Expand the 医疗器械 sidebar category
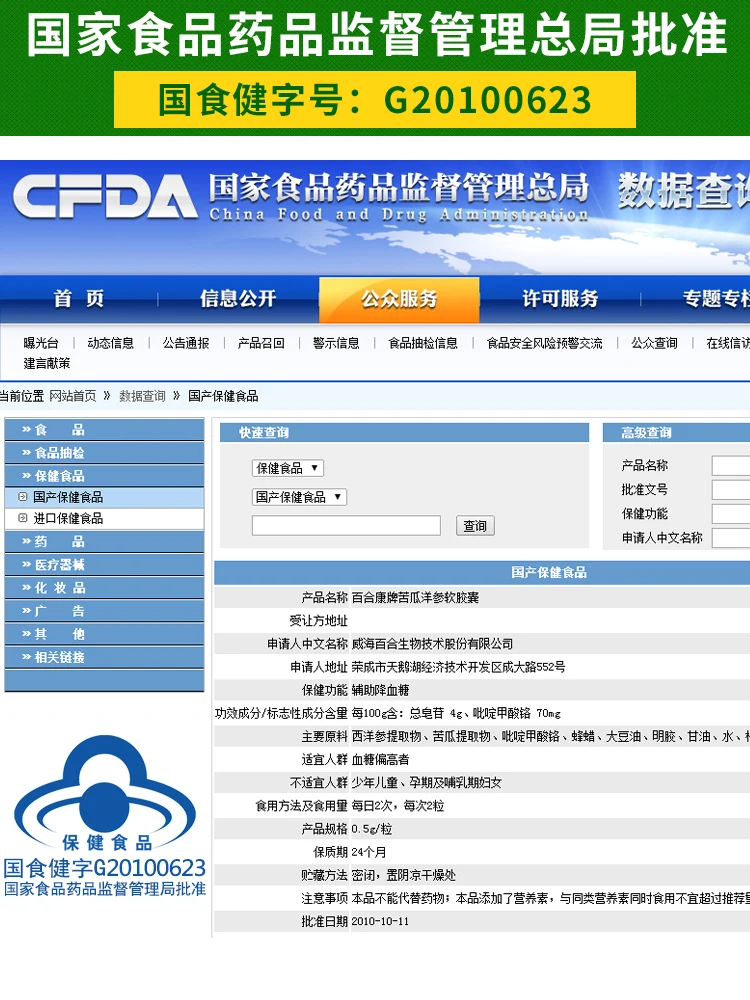This screenshot has width=750, height=1000. [104, 564]
